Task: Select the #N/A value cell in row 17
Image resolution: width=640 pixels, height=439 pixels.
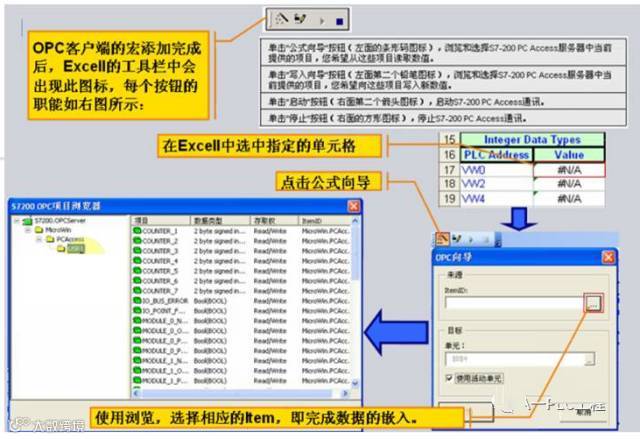Action: pyautogui.click(x=569, y=170)
